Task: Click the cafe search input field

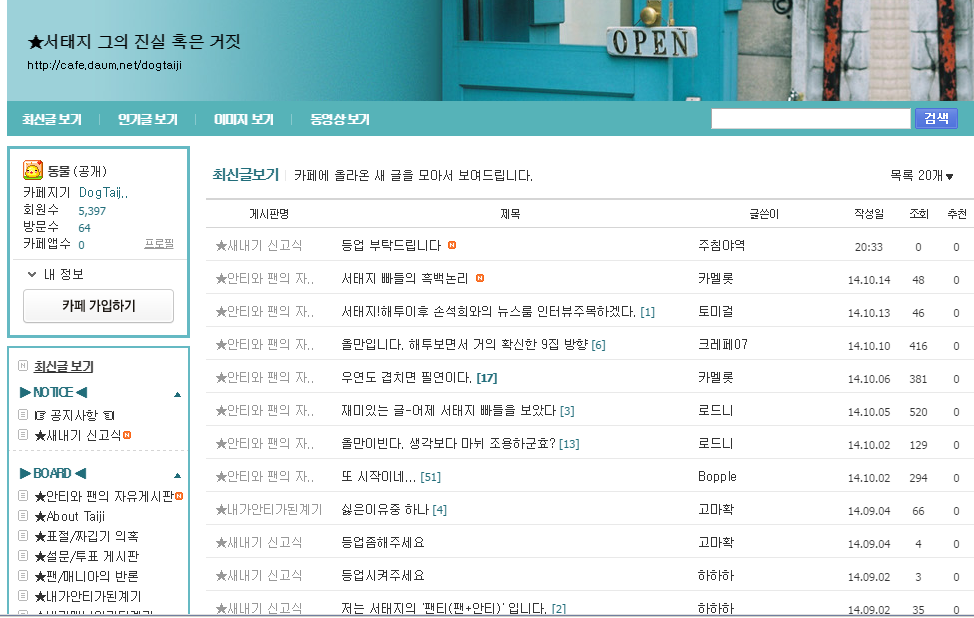Action: click(811, 119)
